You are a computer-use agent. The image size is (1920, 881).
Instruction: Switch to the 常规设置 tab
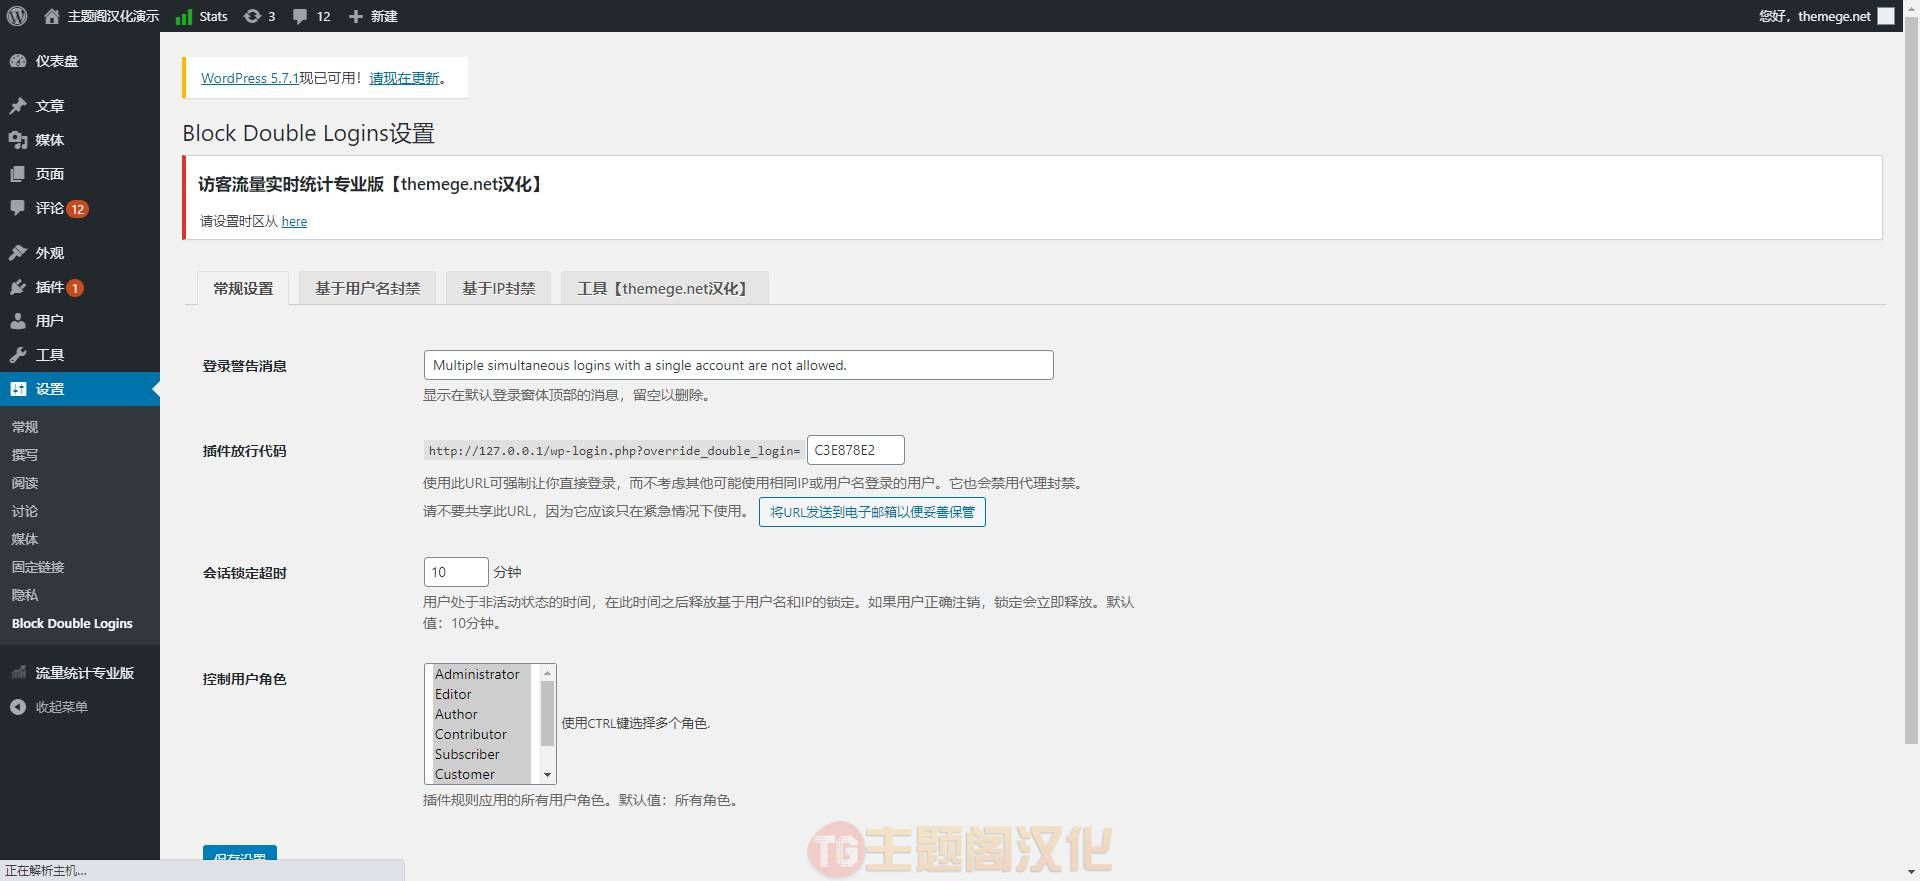click(243, 288)
